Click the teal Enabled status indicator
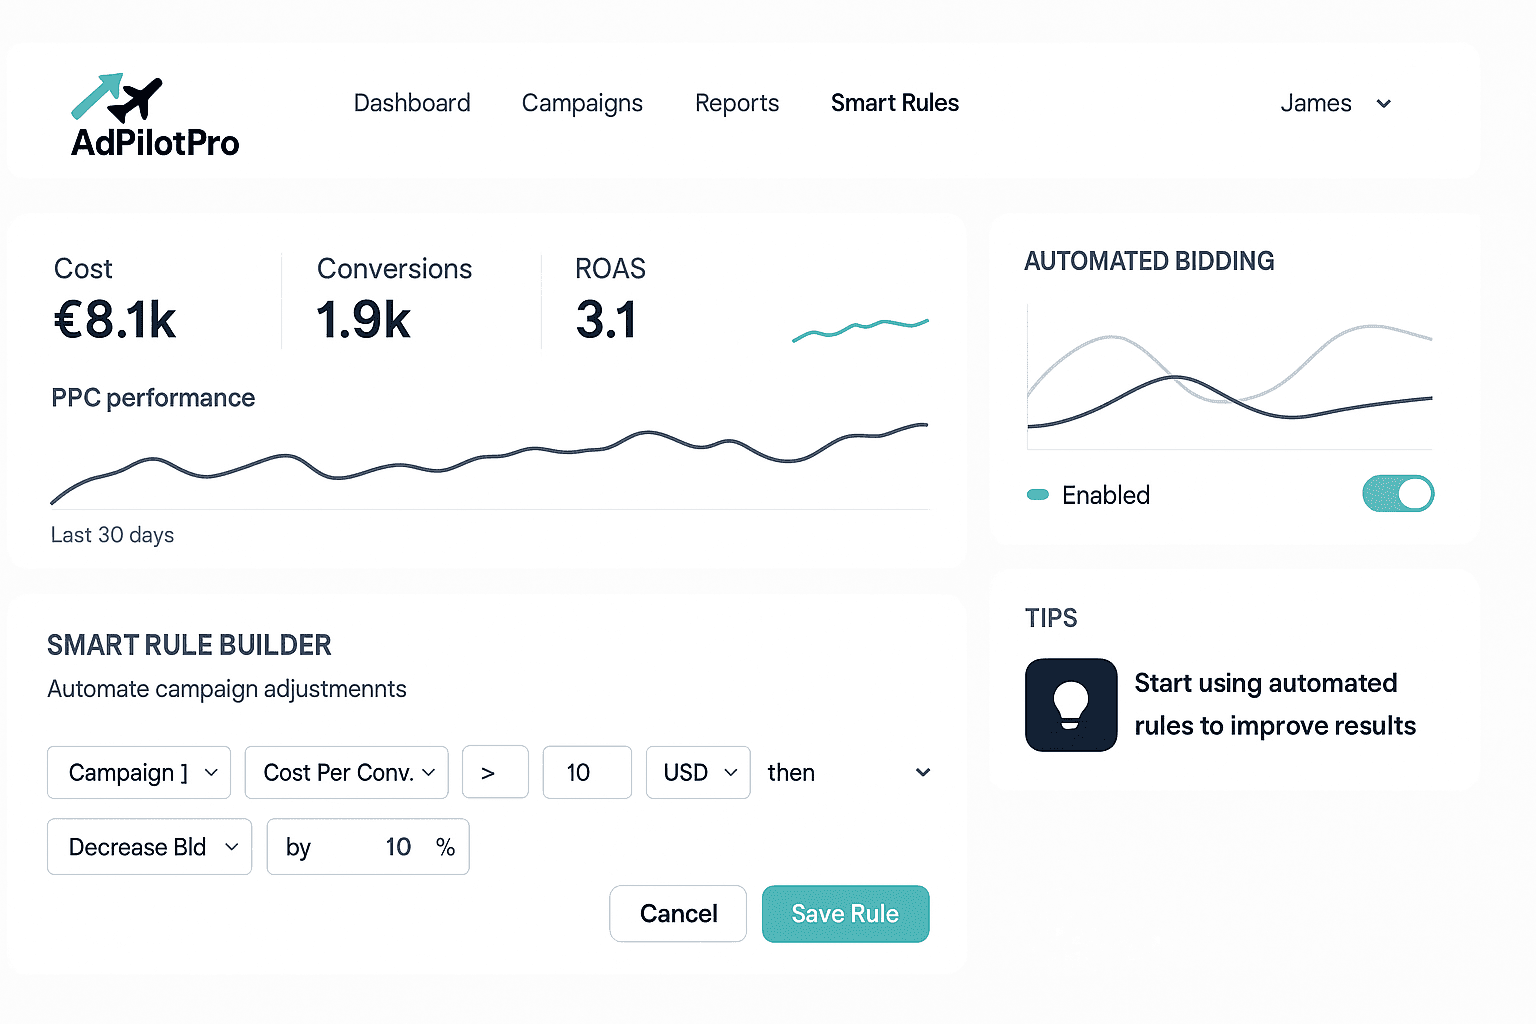Viewport: 1536px width, 1024px height. point(1038,495)
